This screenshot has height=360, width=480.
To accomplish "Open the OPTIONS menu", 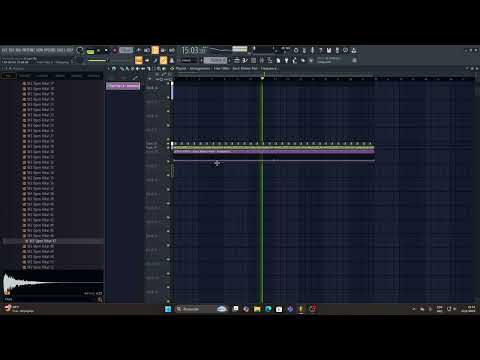I will [x=50, y=50].
